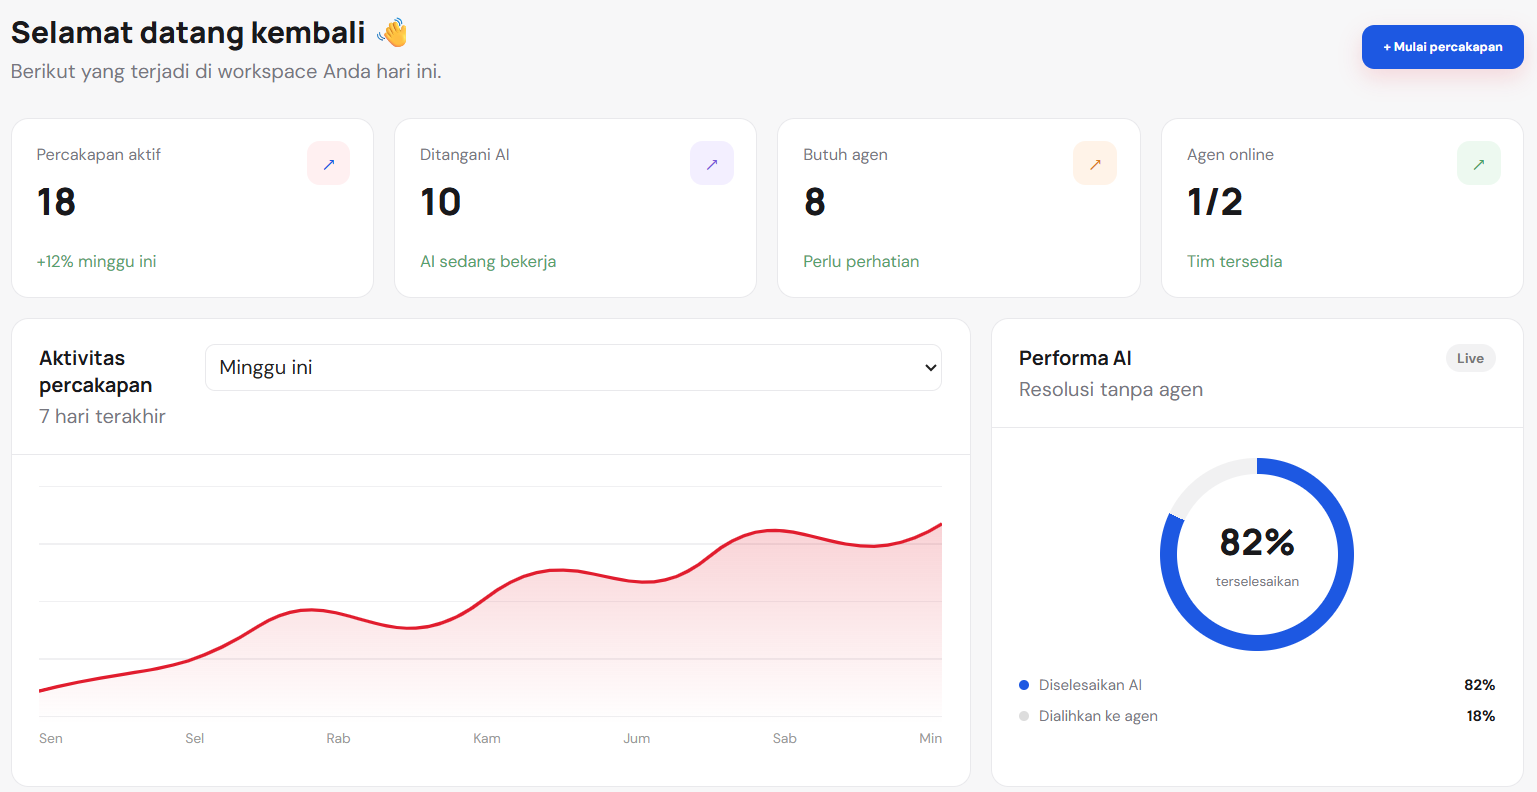
Task: Click the 18% legend value
Action: (x=1480, y=716)
